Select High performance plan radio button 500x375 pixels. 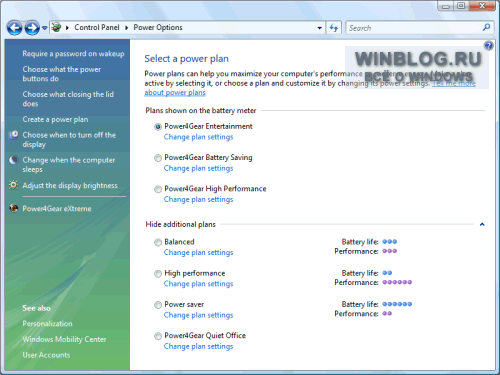coord(158,274)
